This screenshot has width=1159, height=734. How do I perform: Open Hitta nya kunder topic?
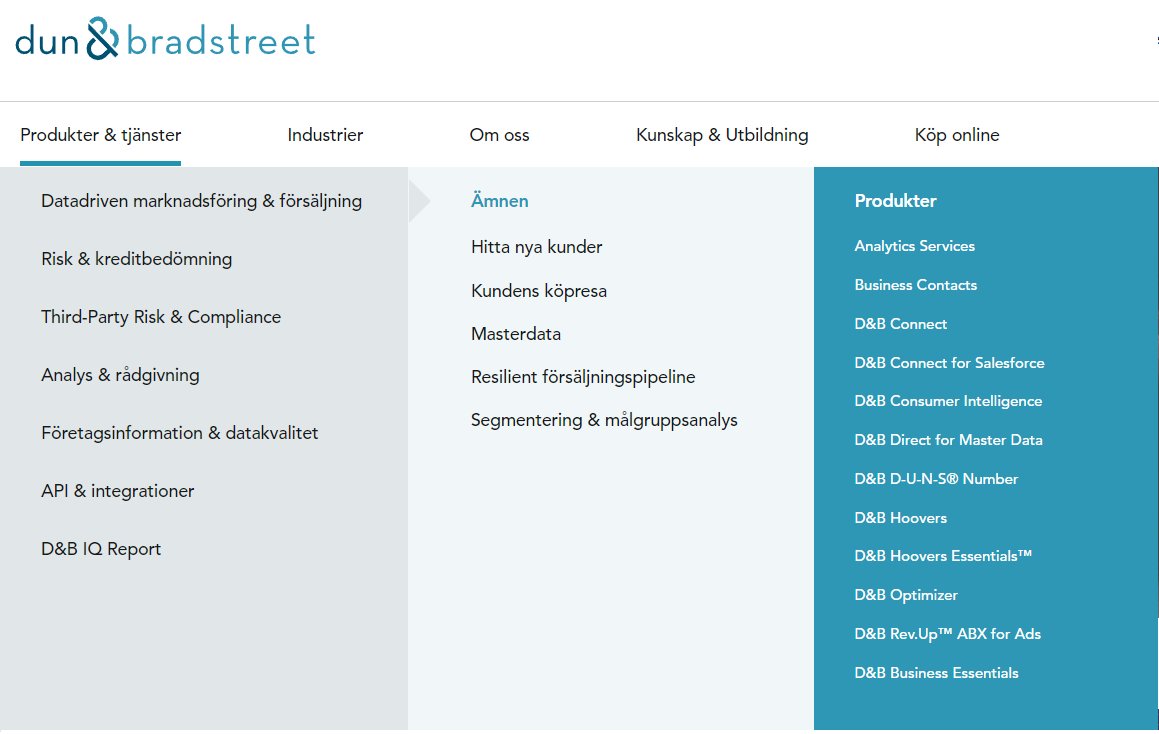537,247
